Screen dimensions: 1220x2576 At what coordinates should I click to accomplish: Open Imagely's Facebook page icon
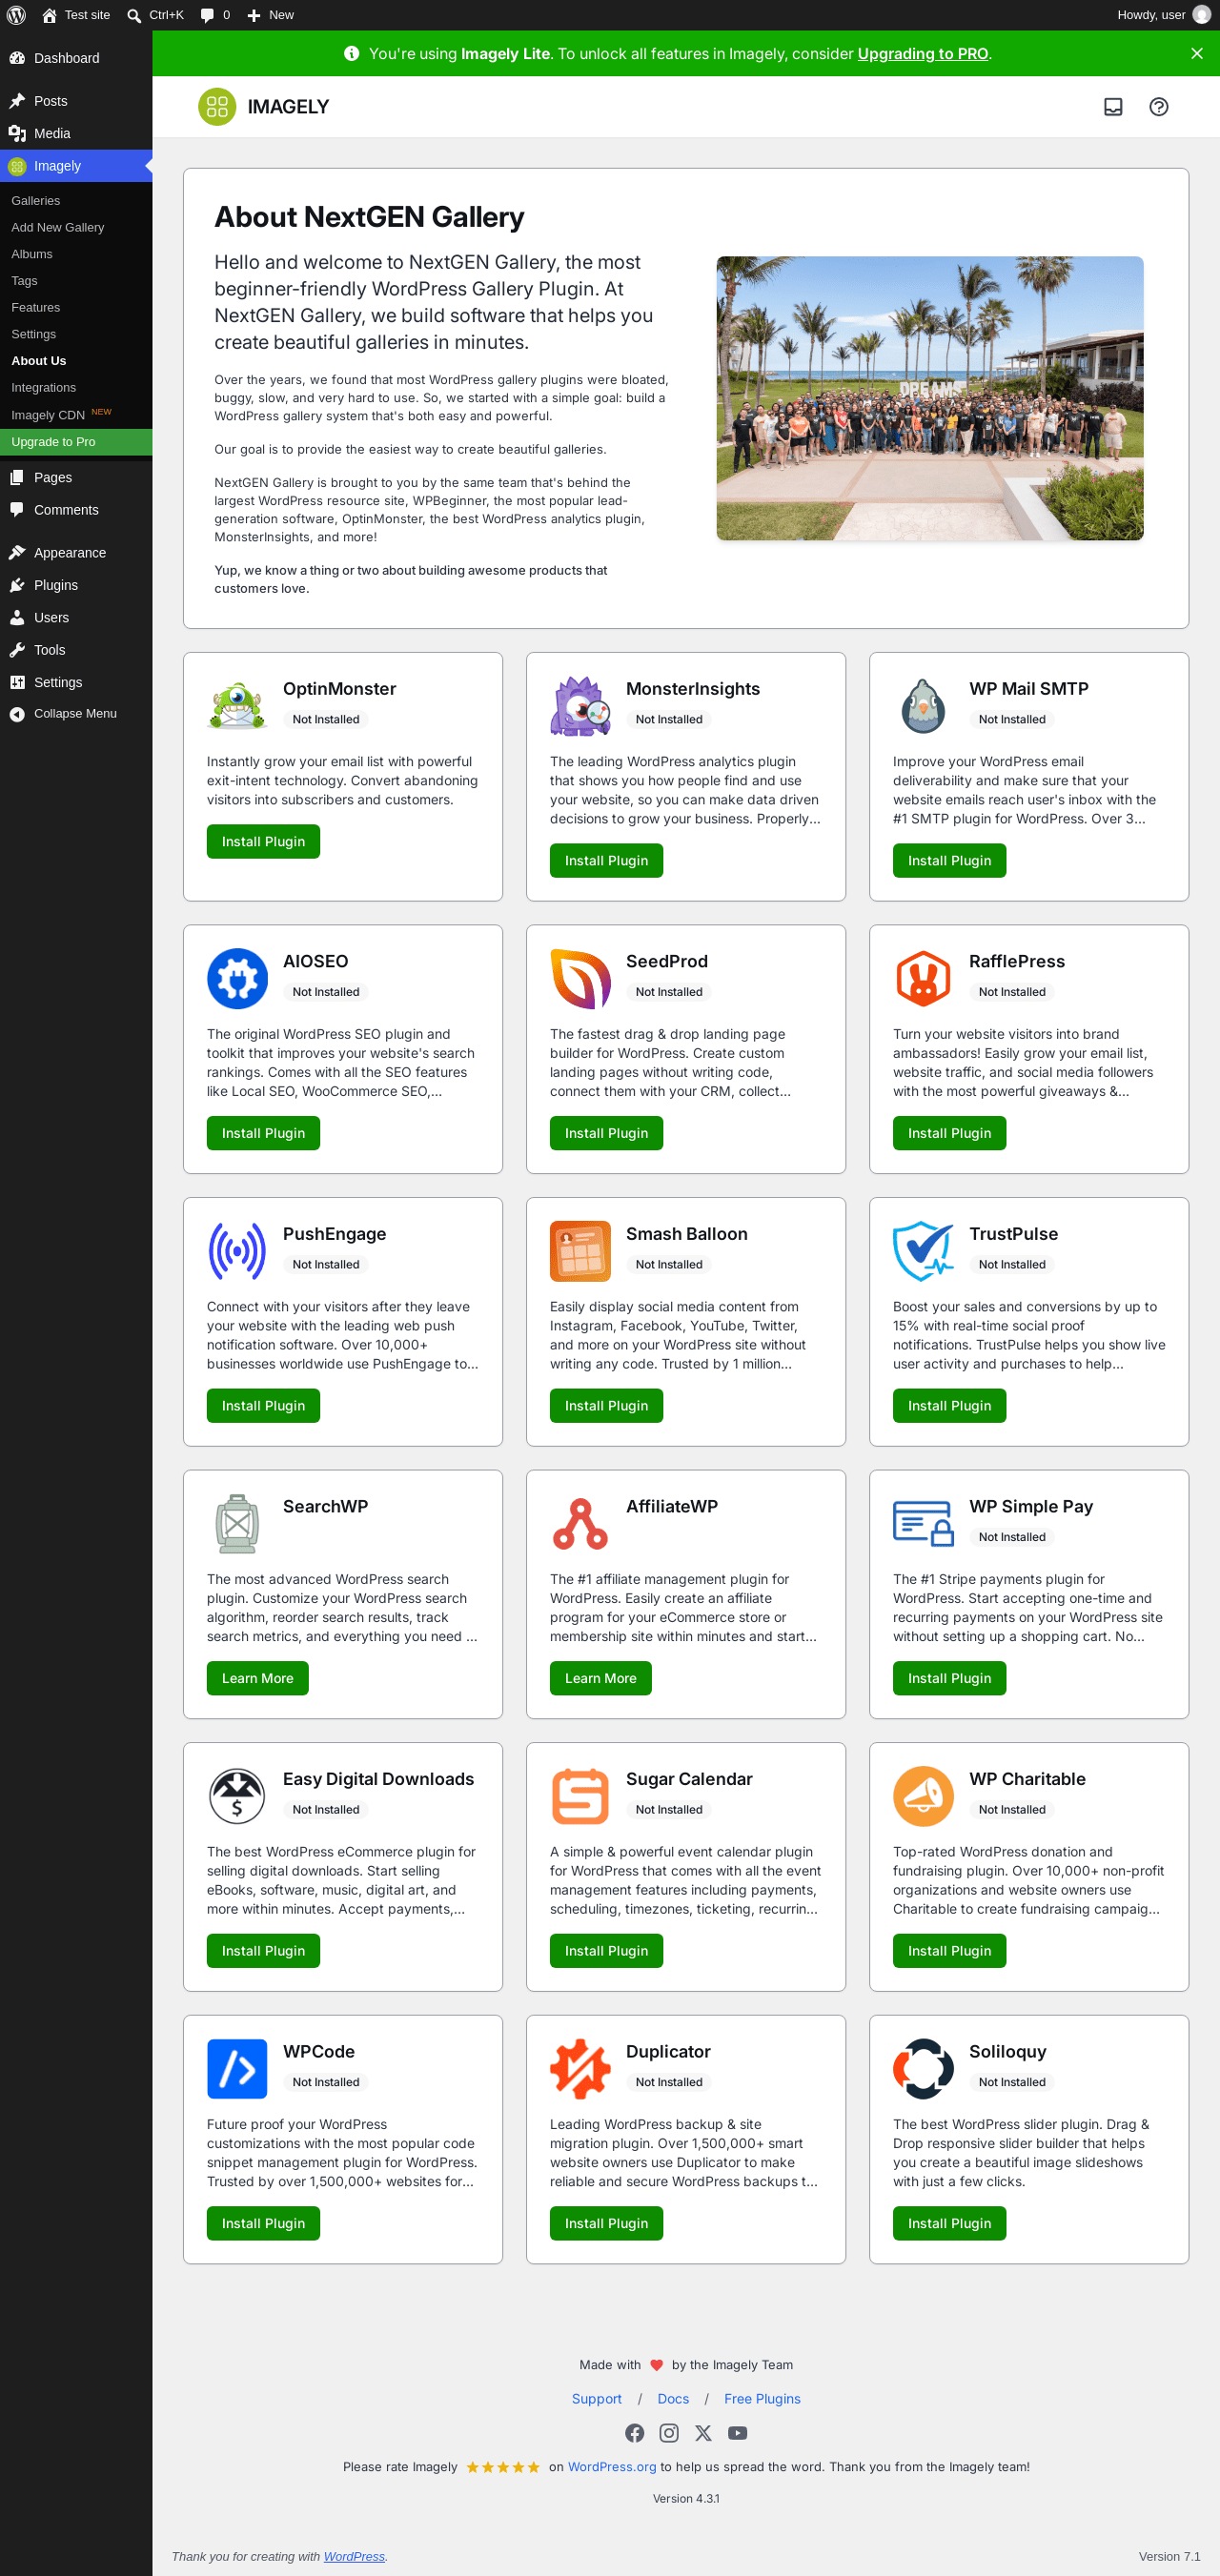(x=635, y=2432)
